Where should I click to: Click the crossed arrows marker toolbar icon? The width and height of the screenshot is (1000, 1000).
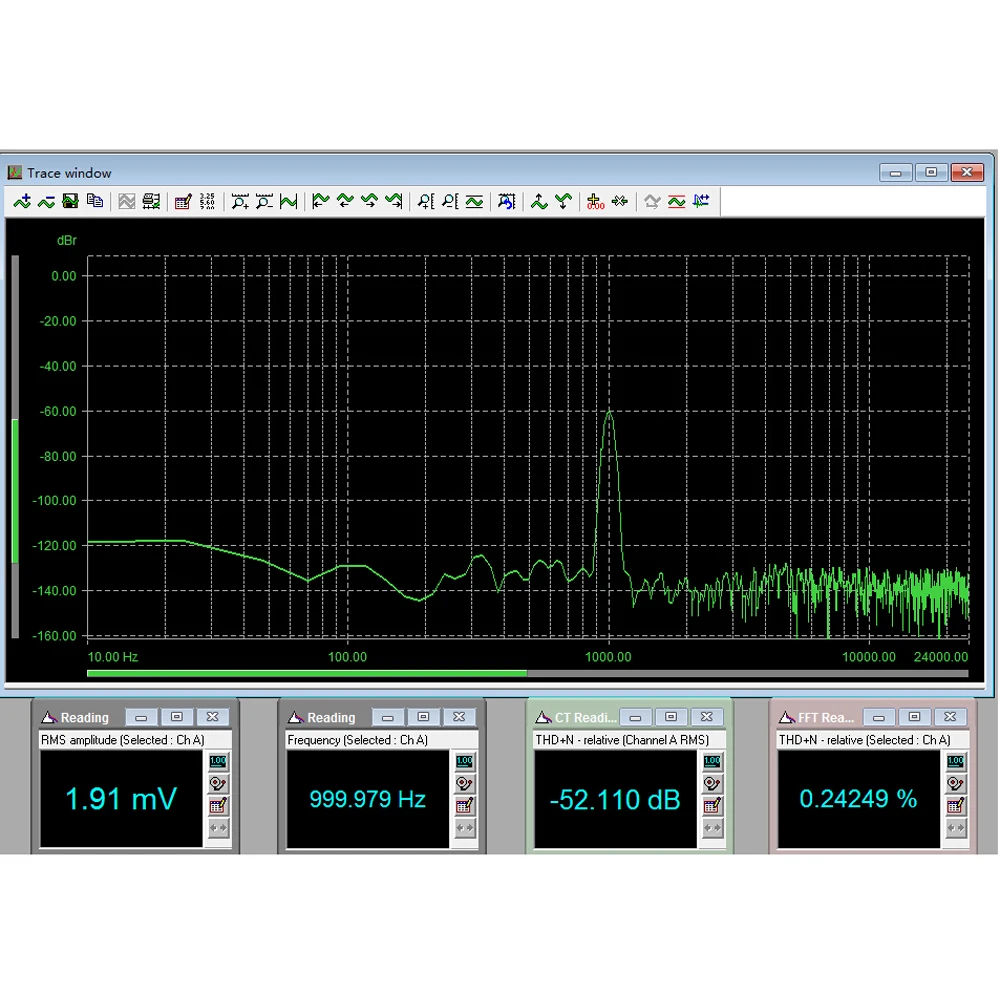(620, 202)
